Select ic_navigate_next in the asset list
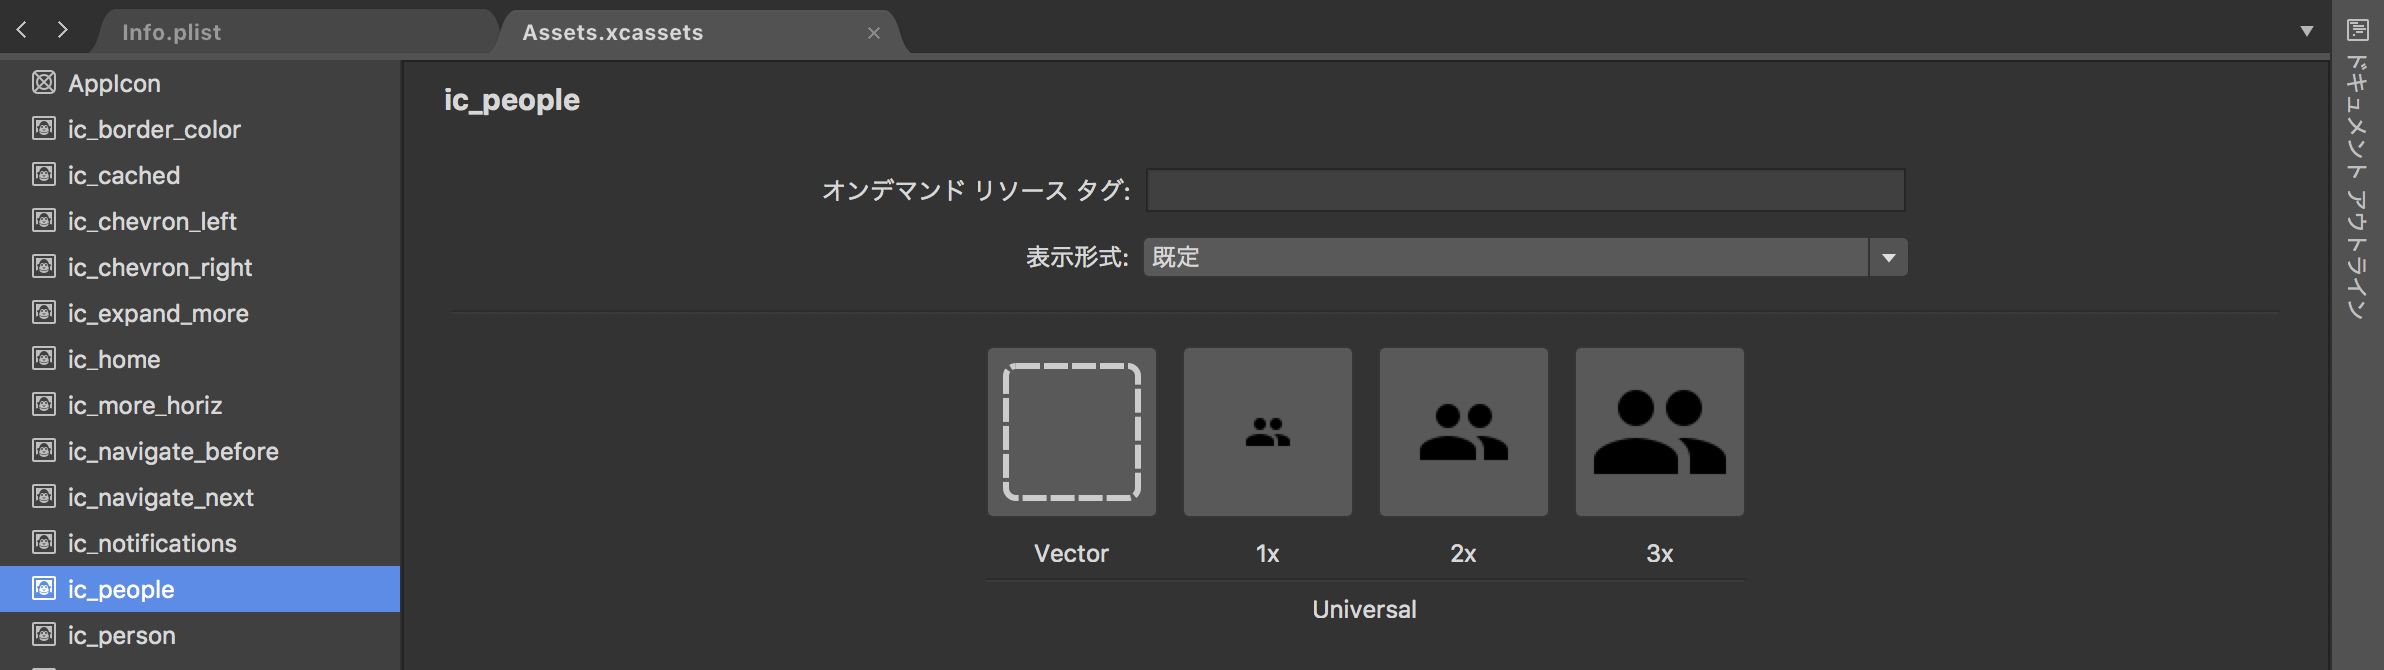Image resolution: width=2384 pixels, height=670 pixels. tap(161, 498)
